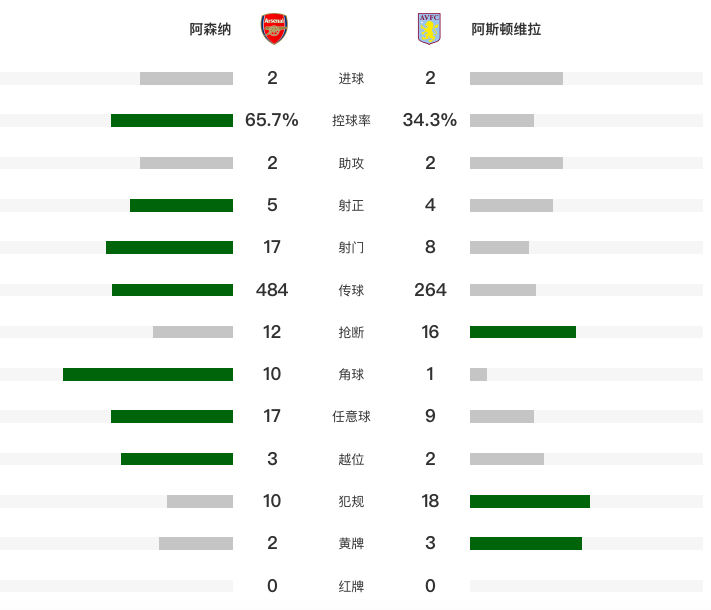The image size is (711, 610).
Task: Click Arsenal's passes count 484
Action: pos(272,290)
